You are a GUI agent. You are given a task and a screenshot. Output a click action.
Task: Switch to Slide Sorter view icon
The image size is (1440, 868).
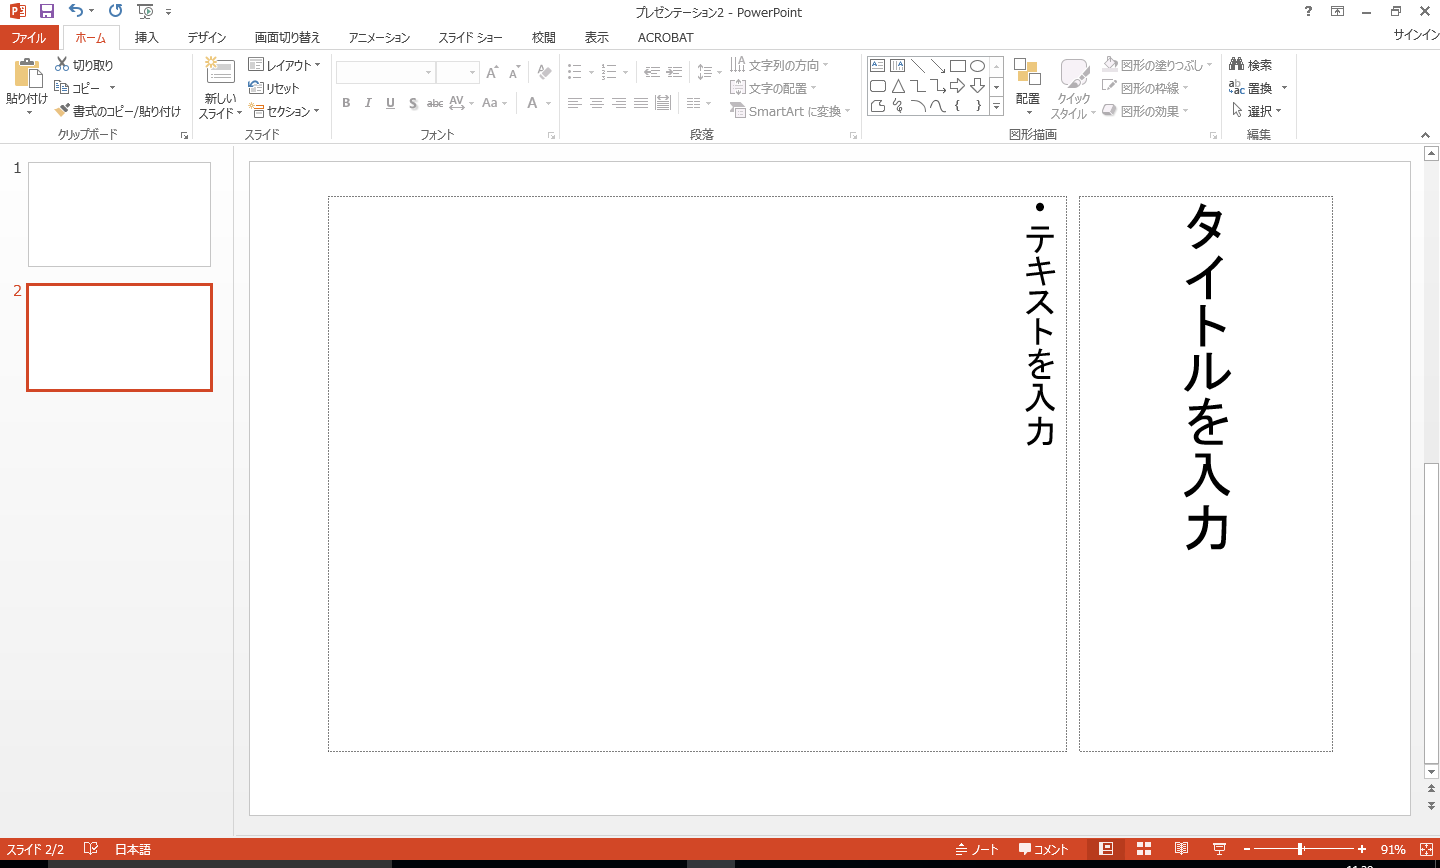coord(1144,849)
